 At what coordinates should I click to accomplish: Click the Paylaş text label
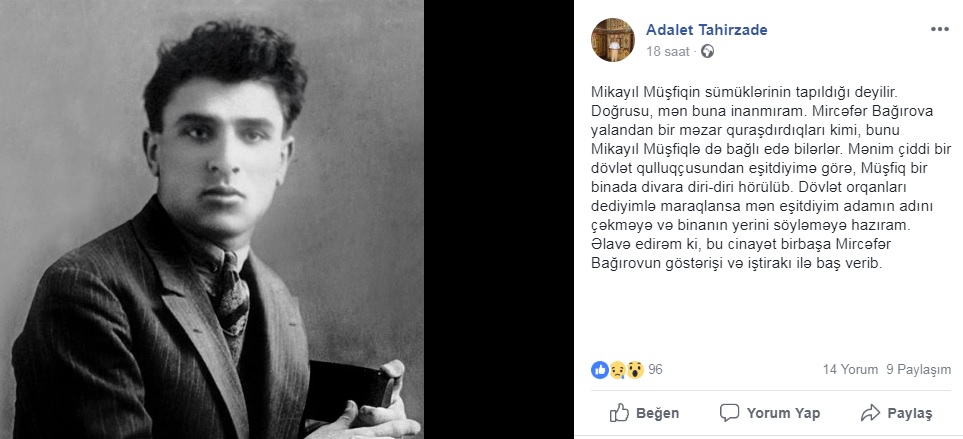[910, 413]
